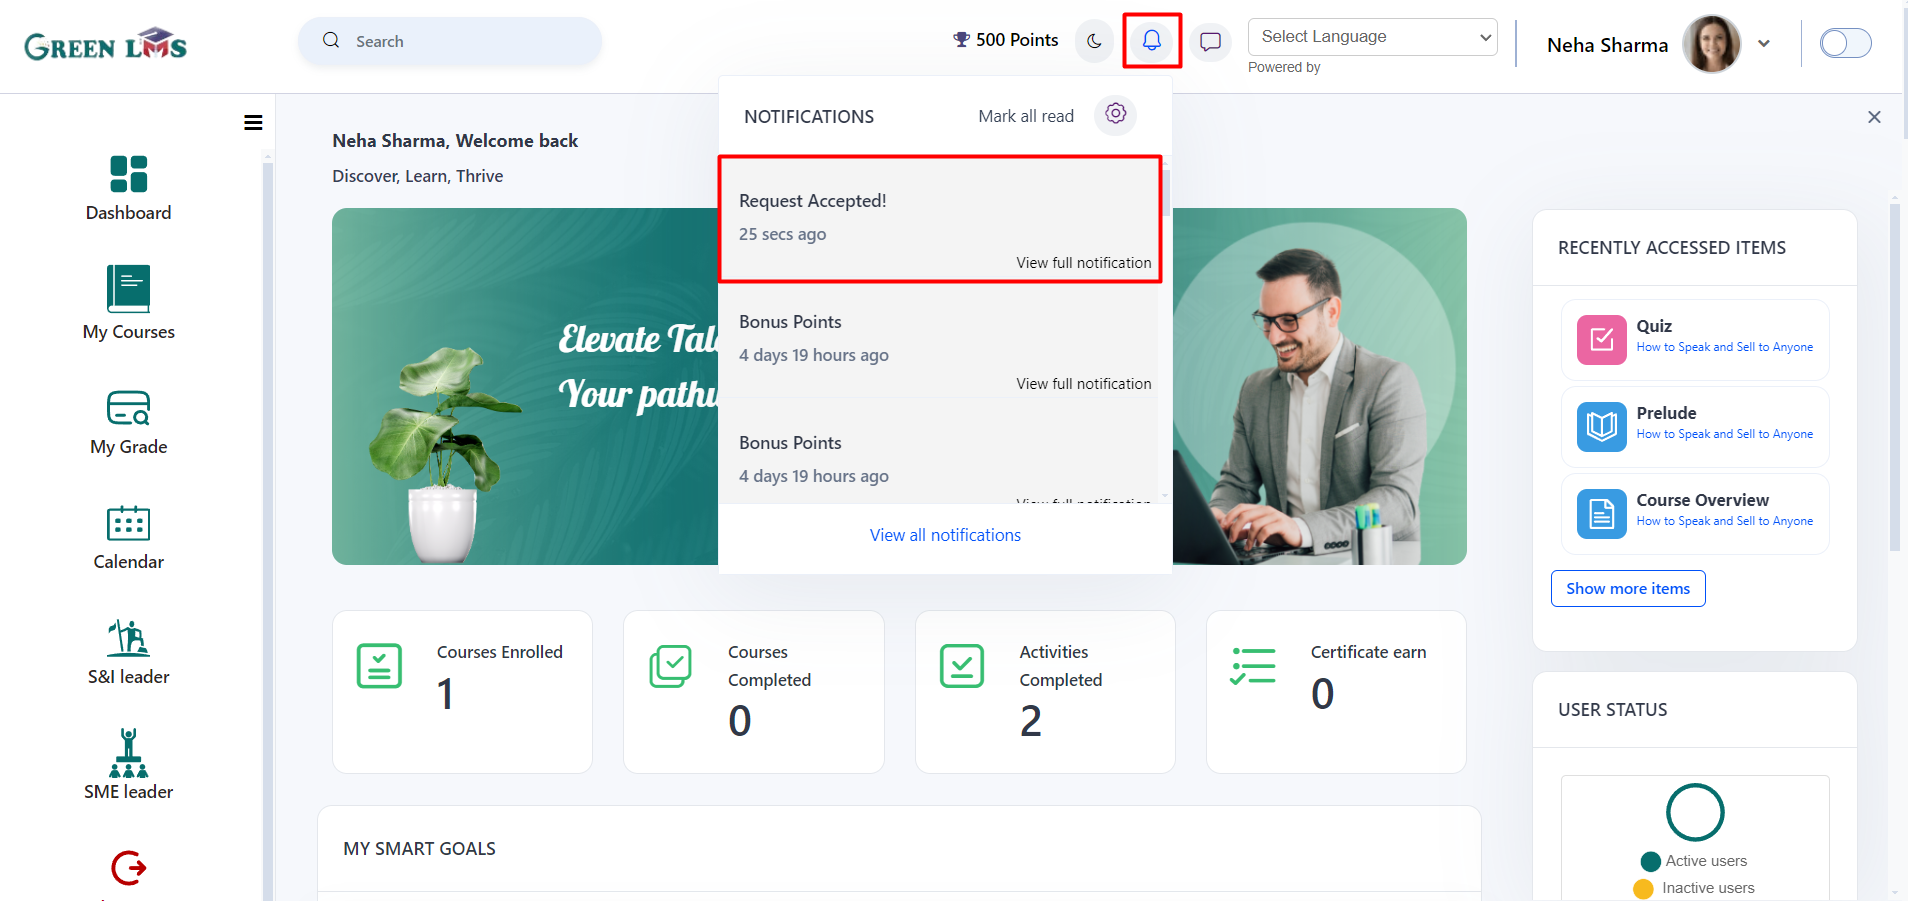Image resolution: width=1908 pixels, height=901 pixels.
Task: Open Calendar from the sidebar
Action: pos(129,538)
